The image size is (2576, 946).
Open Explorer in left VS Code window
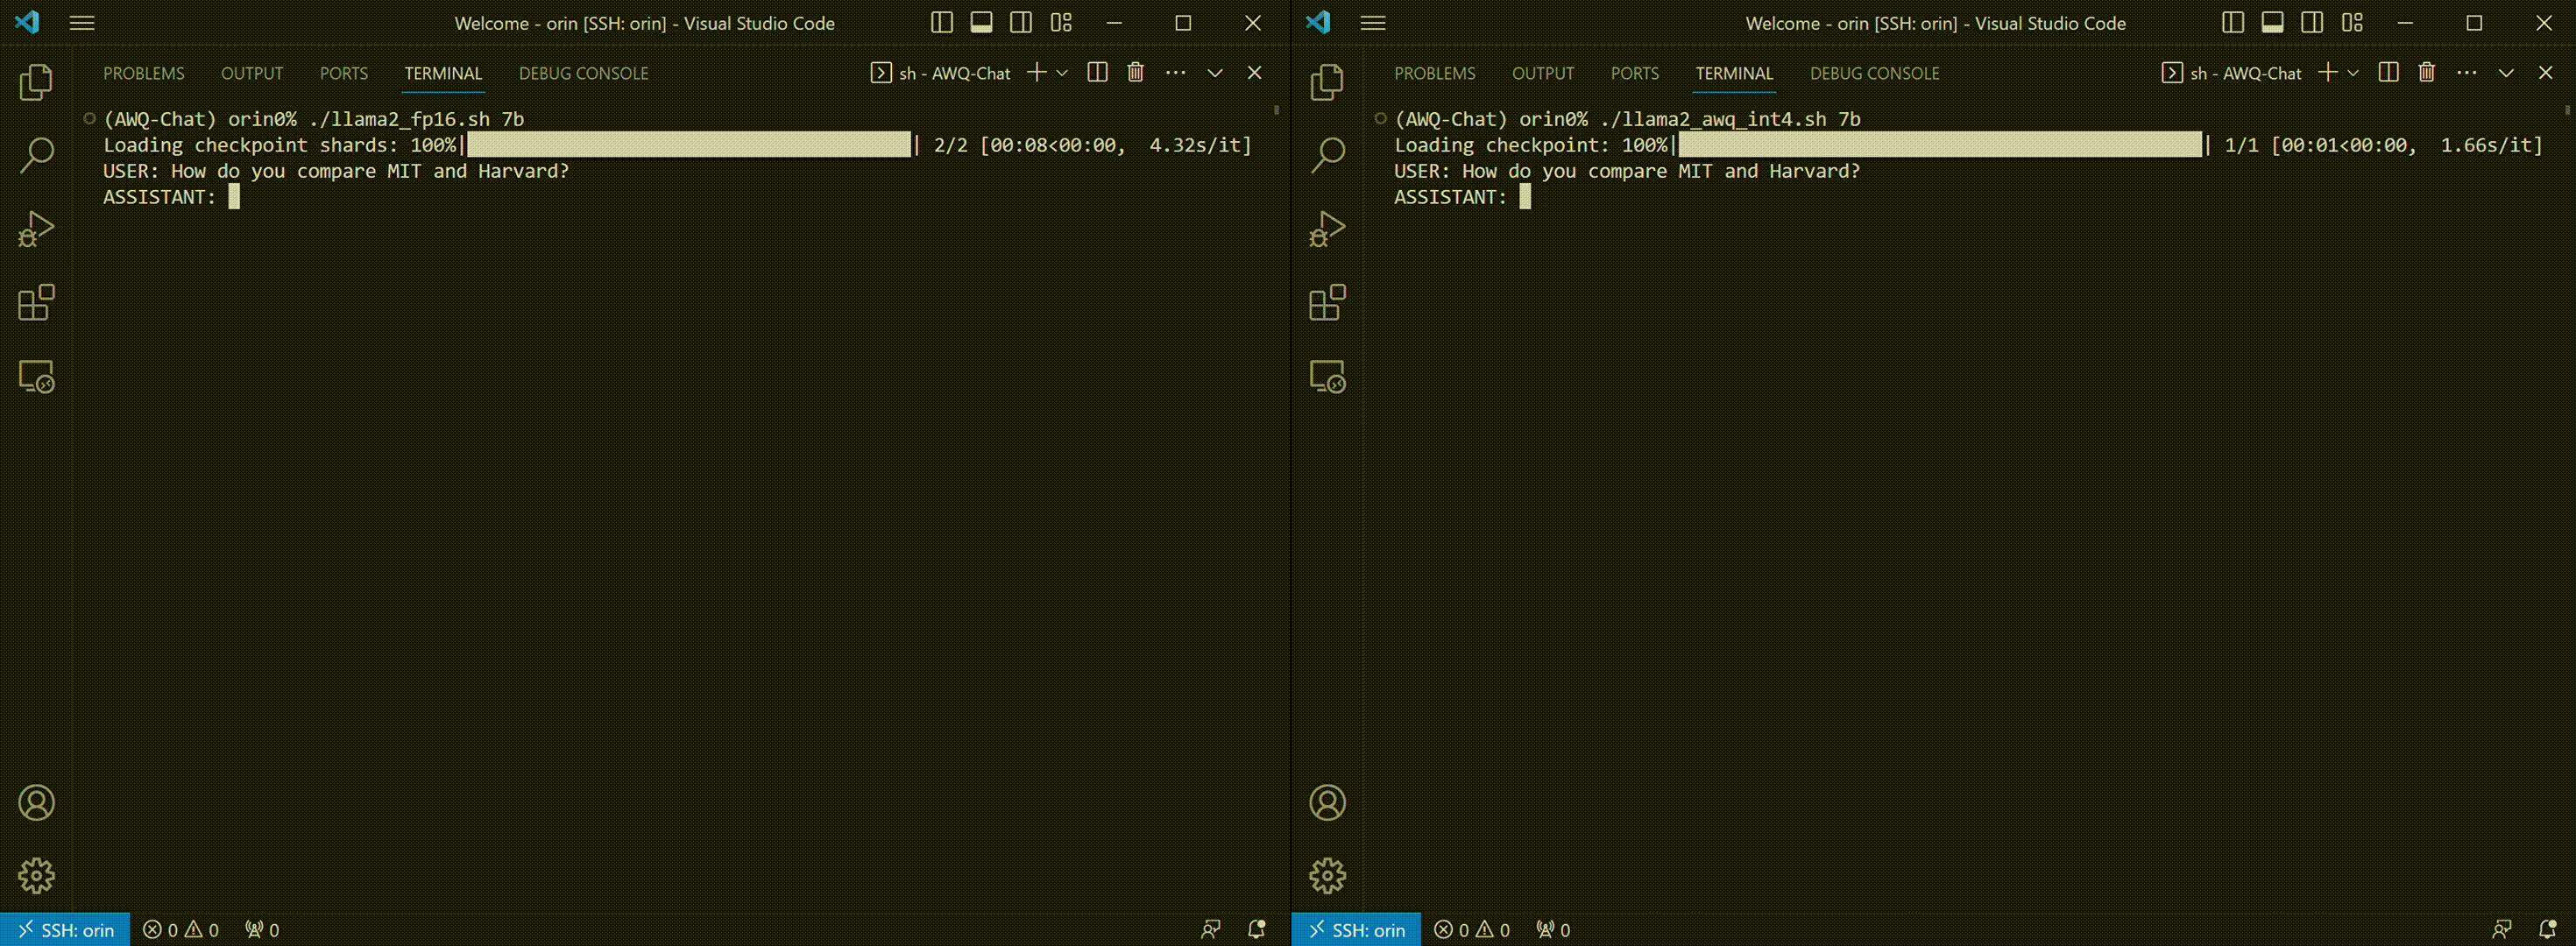click(x=36, y=82)
